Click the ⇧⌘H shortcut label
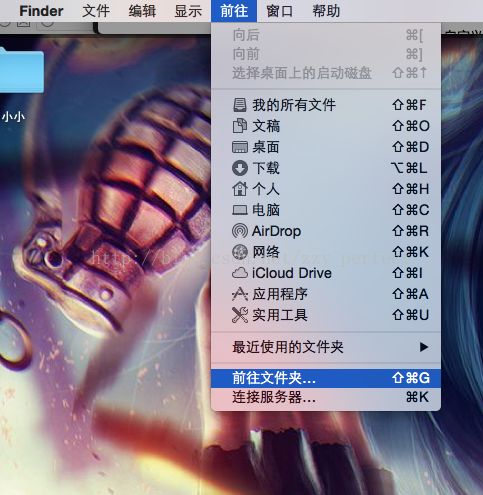This screenshot has width=483, height=495. (410, 189)
